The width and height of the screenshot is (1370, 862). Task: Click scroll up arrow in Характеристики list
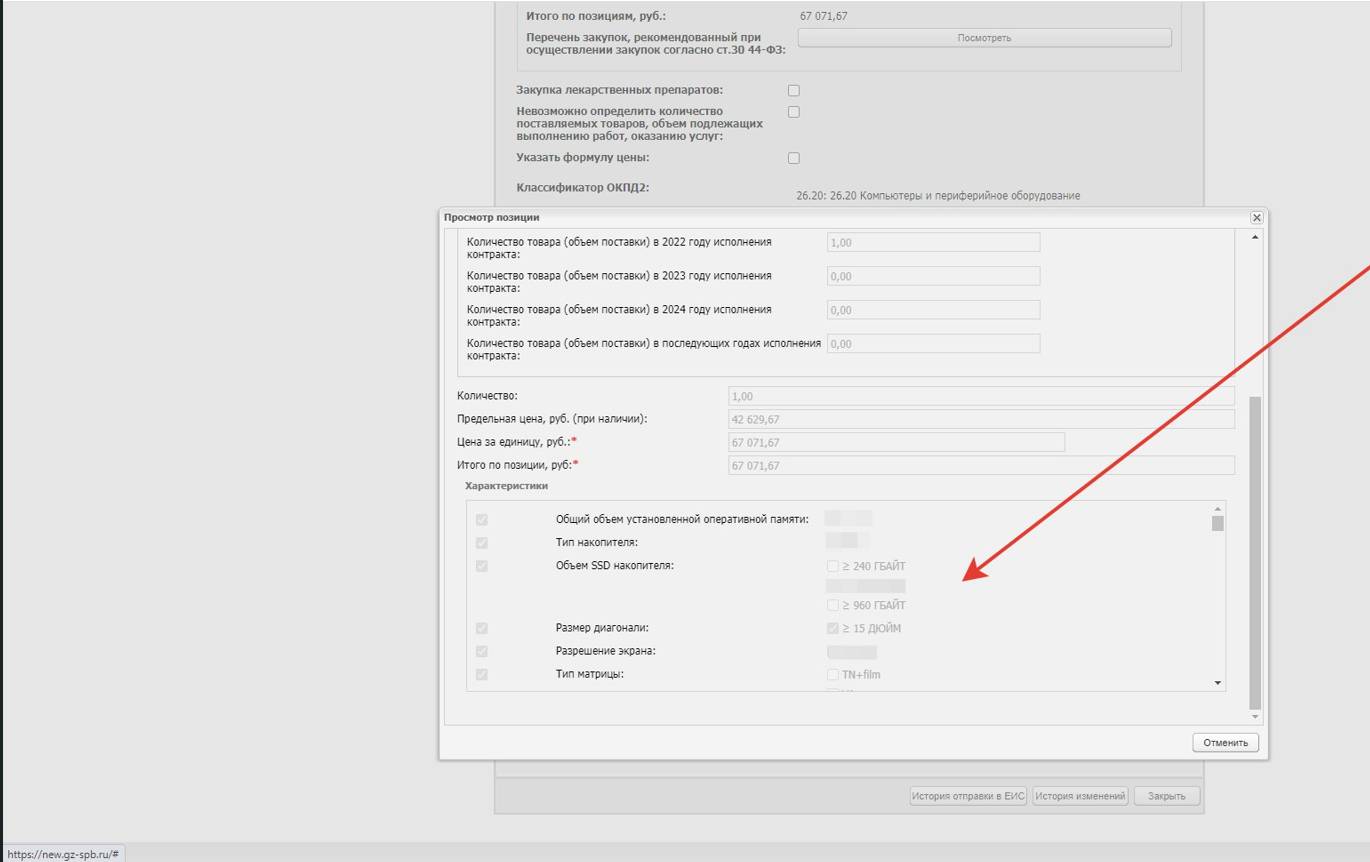tap(1217, 509)
